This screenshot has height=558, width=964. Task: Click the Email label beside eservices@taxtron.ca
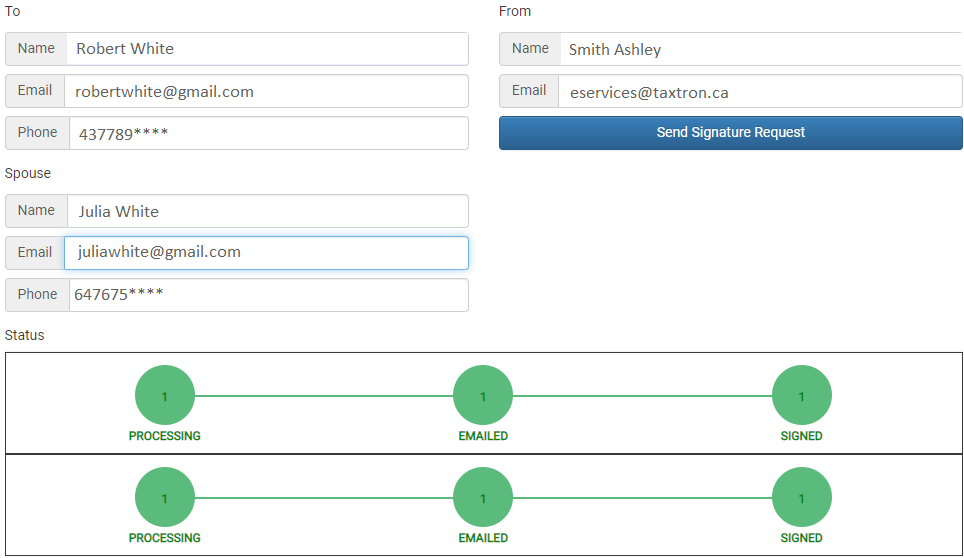[529, 91]
